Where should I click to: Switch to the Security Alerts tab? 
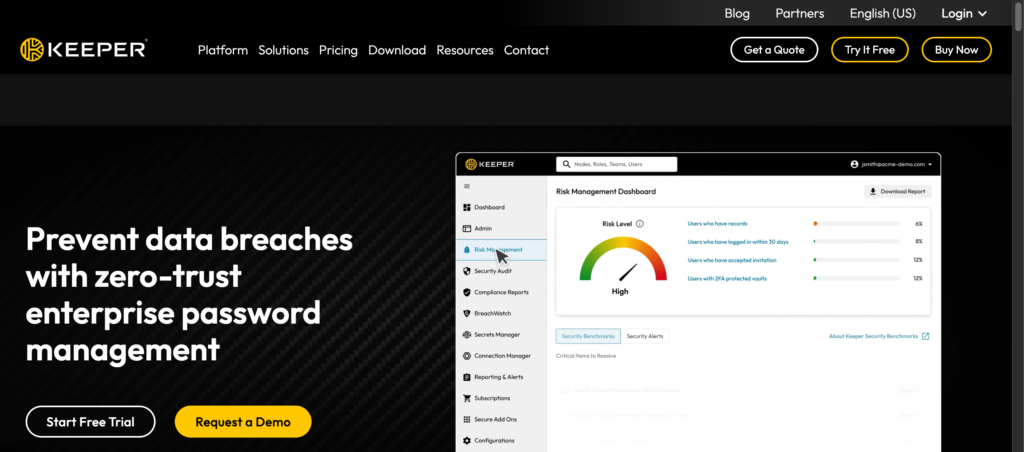(x=645, y=336)
